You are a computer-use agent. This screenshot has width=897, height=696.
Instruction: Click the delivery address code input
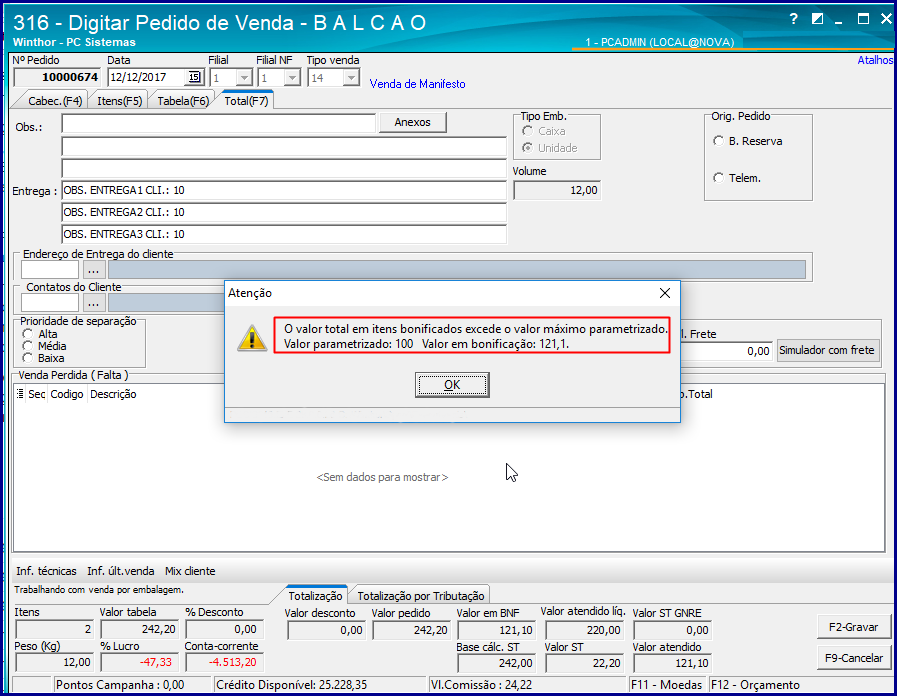[50, 270]
